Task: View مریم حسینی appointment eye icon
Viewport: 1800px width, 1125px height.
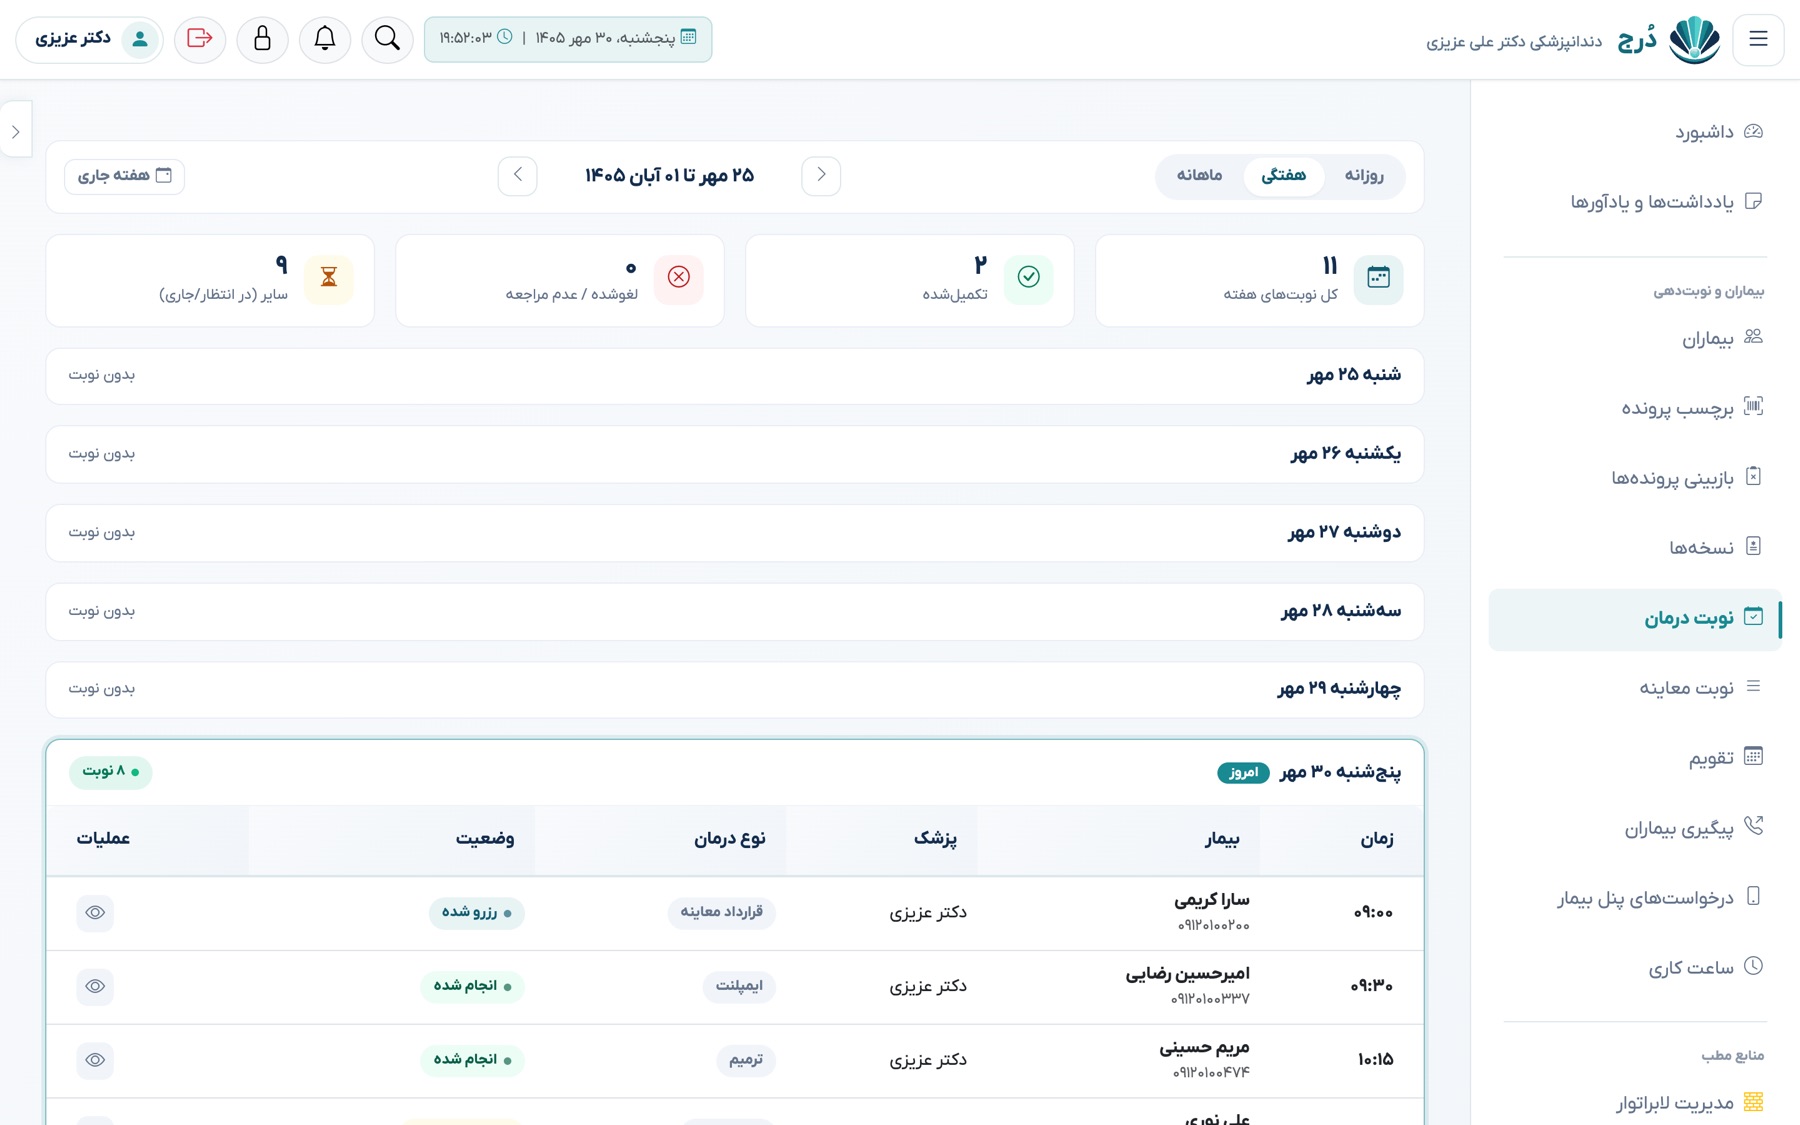Action: pyautogui.click(x=95, y=1060)
